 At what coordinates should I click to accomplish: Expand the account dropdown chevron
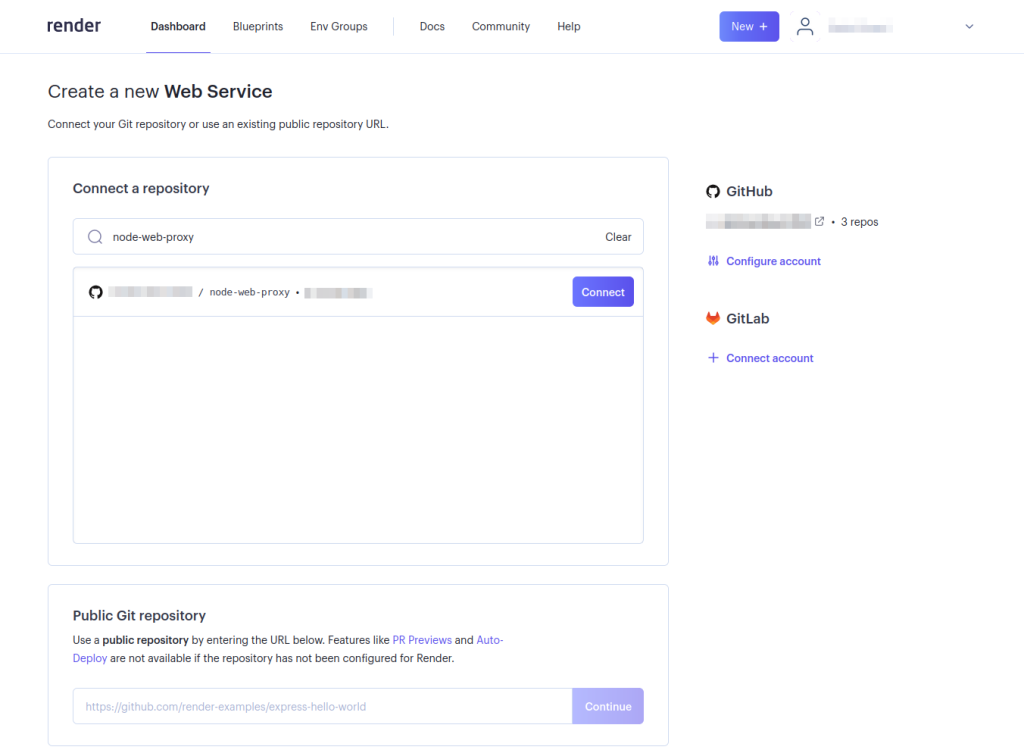968,27
